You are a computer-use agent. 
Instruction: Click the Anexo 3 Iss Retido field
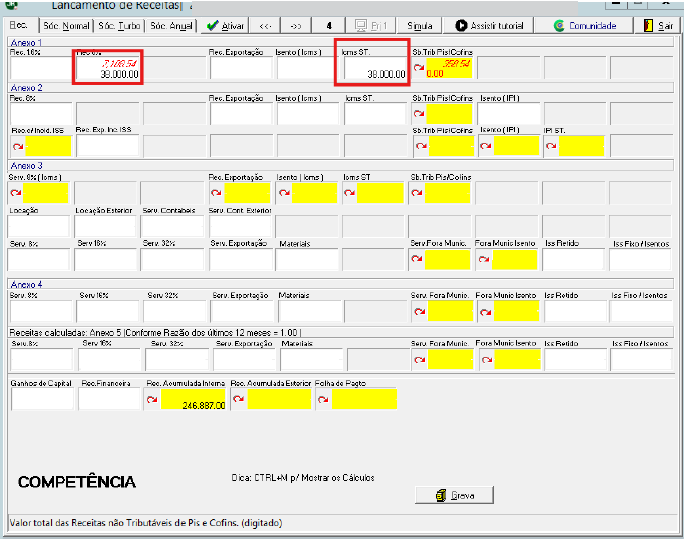(x=573, y=259)
